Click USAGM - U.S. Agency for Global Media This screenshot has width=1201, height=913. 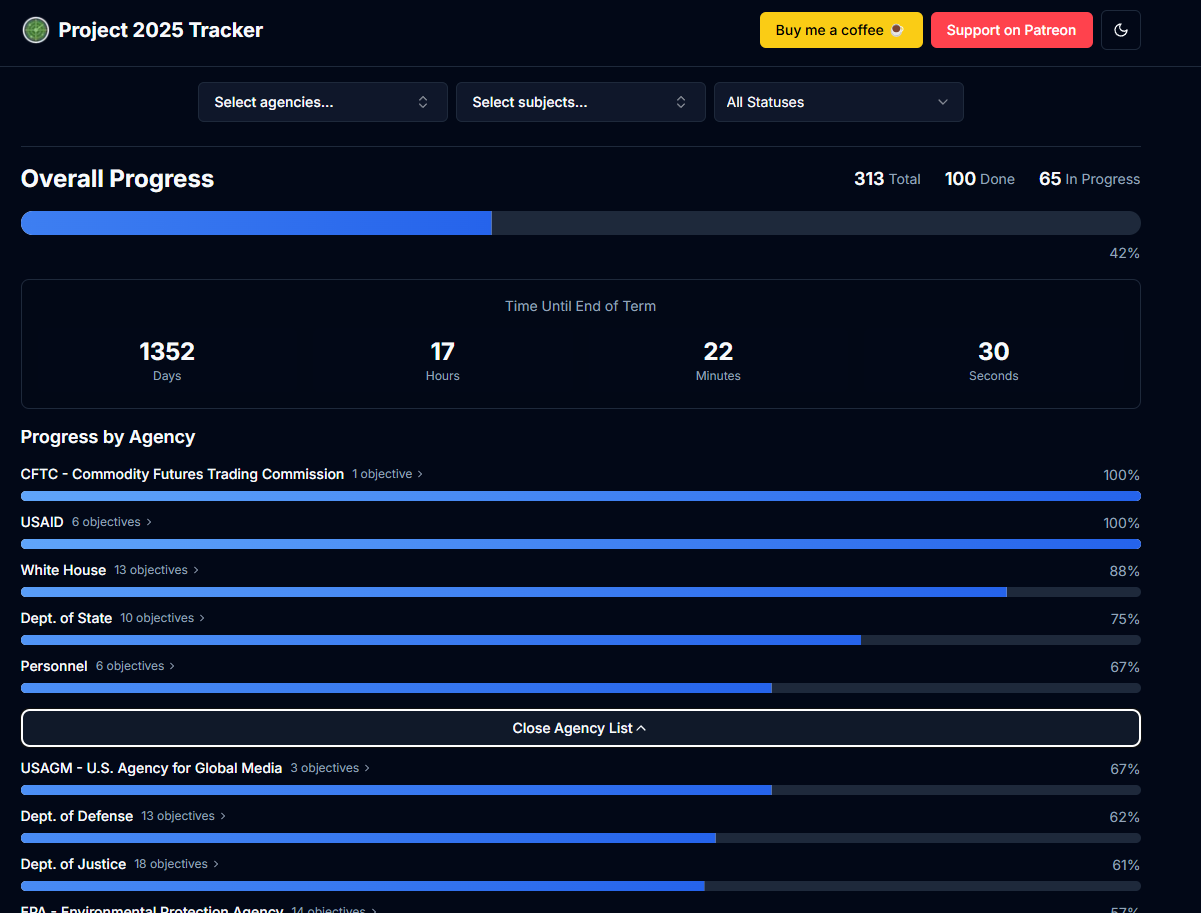click(152, 768)
